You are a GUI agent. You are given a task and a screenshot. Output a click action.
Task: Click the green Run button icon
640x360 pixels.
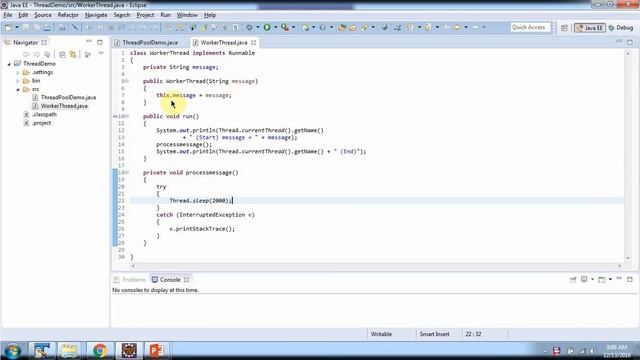coord(267,27)
